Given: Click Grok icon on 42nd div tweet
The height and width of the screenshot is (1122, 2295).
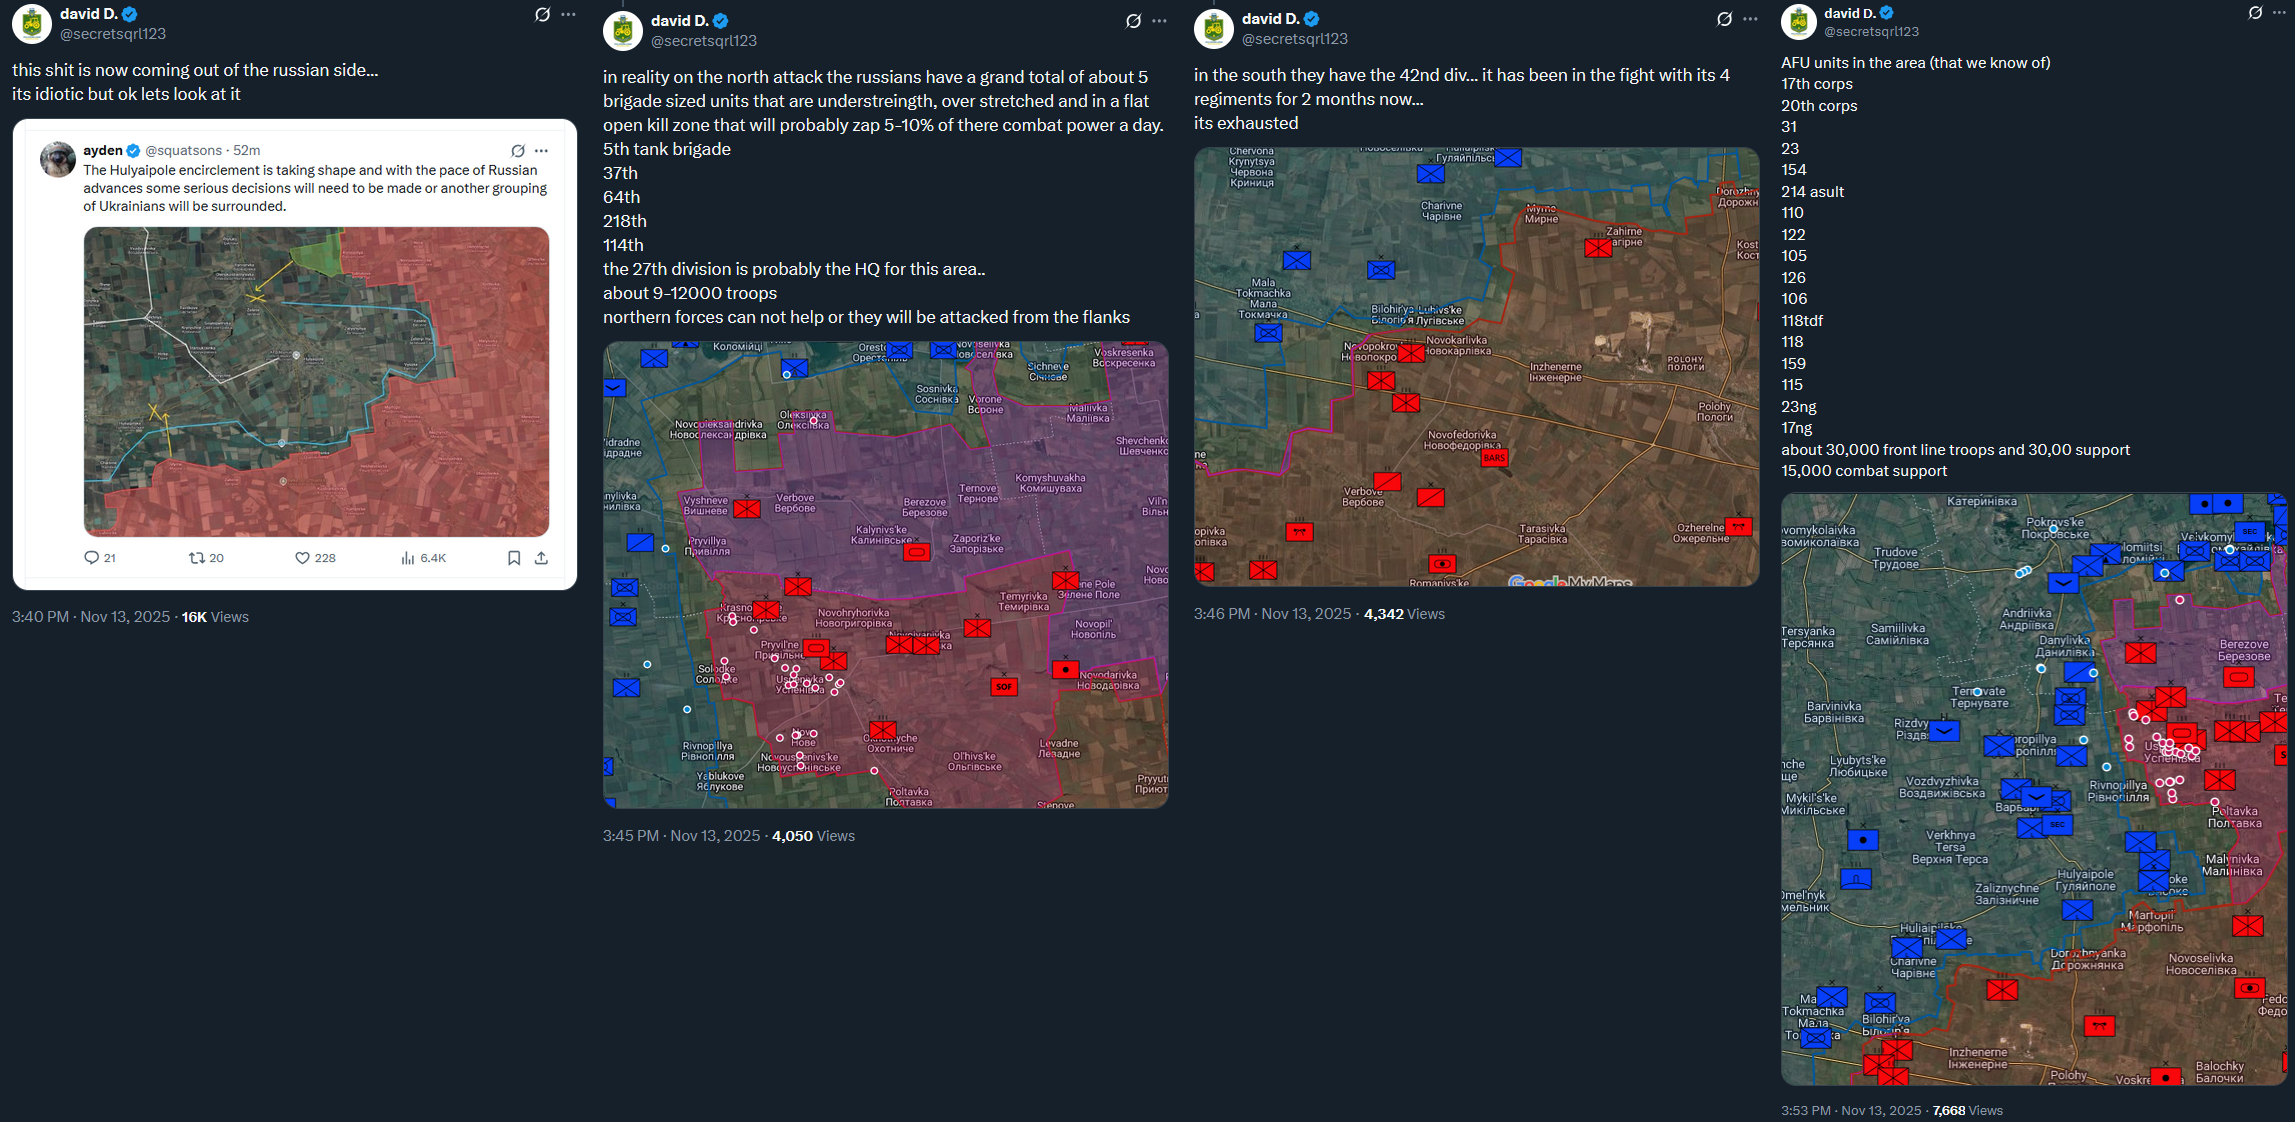Looking at the screenshot, I should click(1724, 19).
